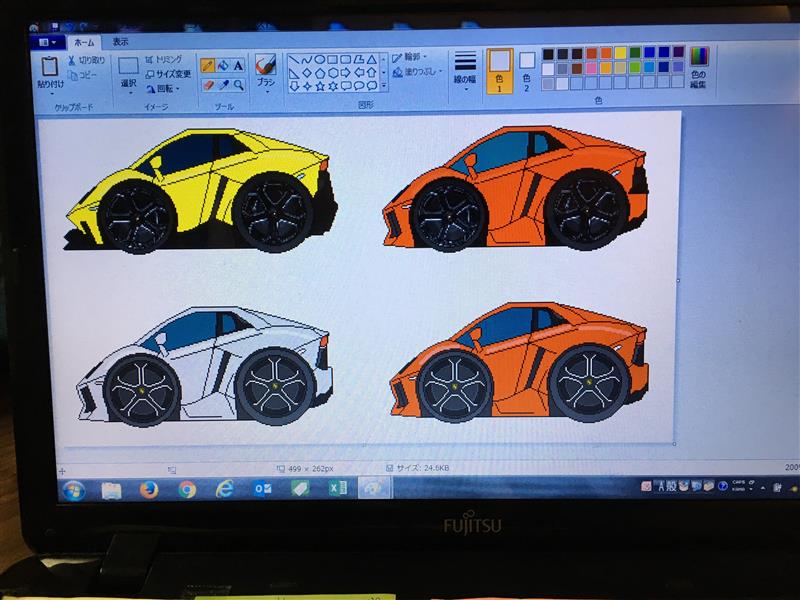Select the Five-point star shape
800x600 pixels.
319,86
